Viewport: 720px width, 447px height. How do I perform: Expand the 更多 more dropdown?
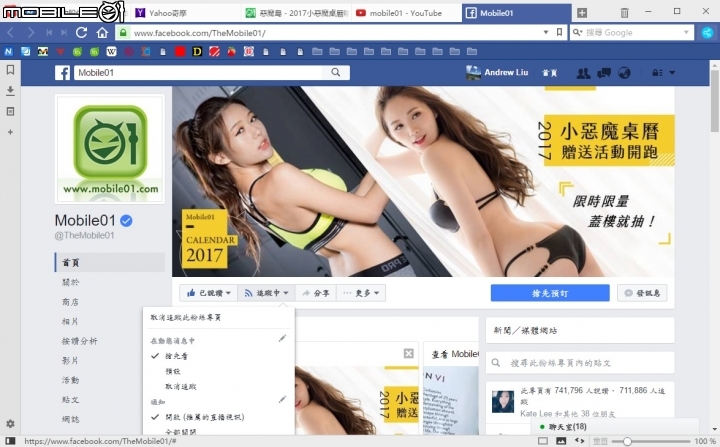click(x=361, y=293)
